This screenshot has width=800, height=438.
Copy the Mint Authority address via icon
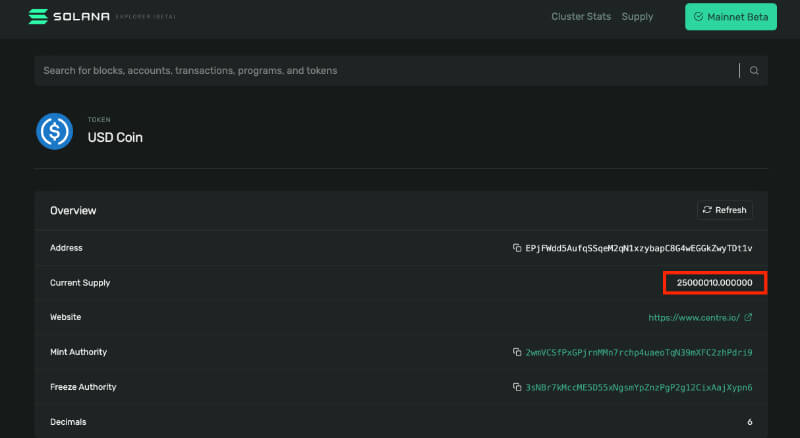click(517, 353)
